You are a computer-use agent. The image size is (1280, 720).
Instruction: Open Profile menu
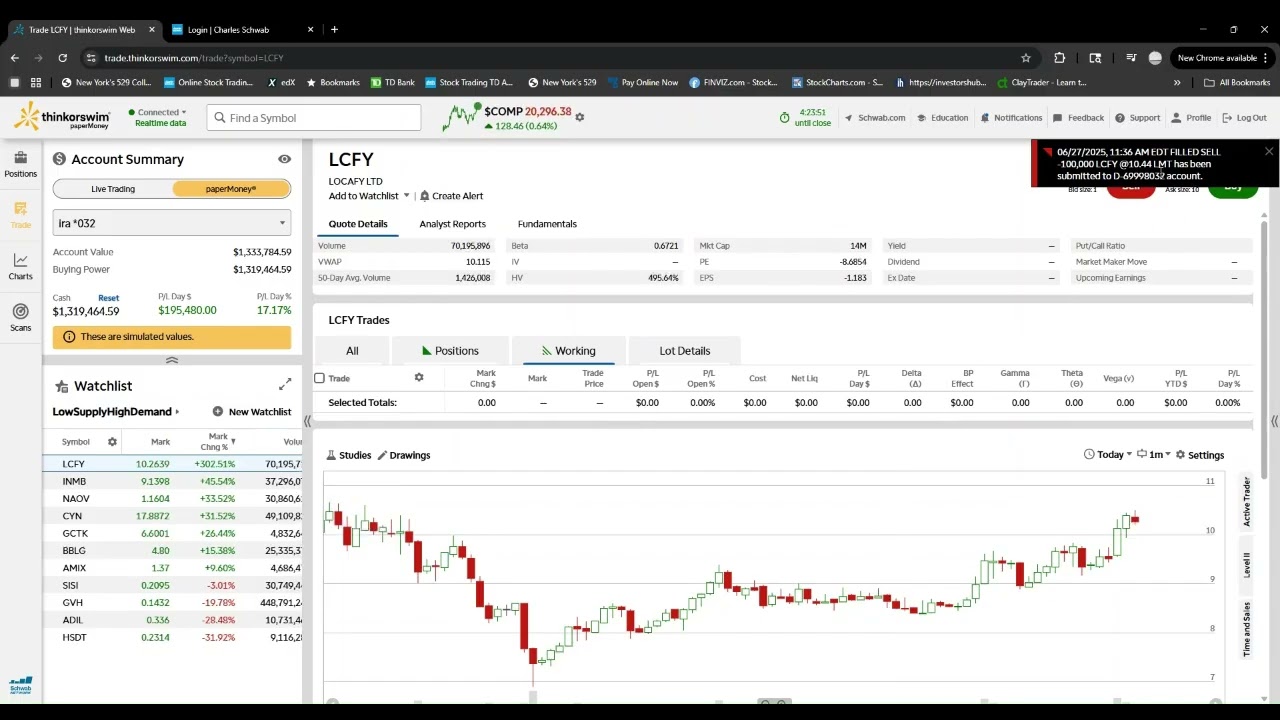(x=1191, y=118)
